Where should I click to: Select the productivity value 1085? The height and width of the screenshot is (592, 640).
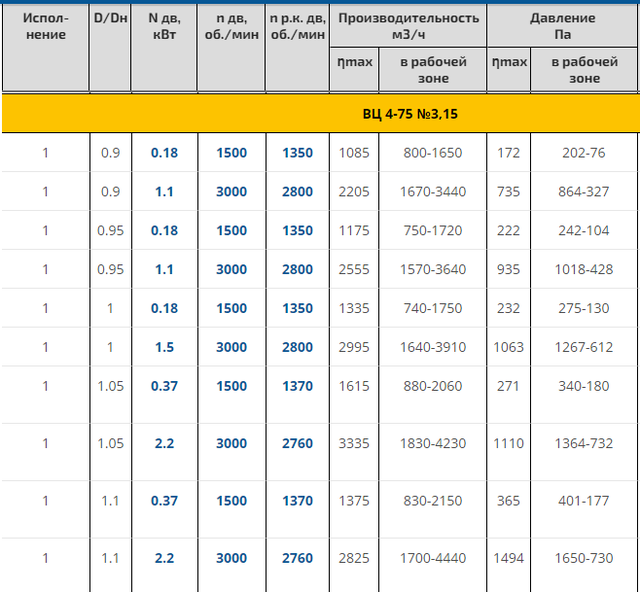click(354, 153)
